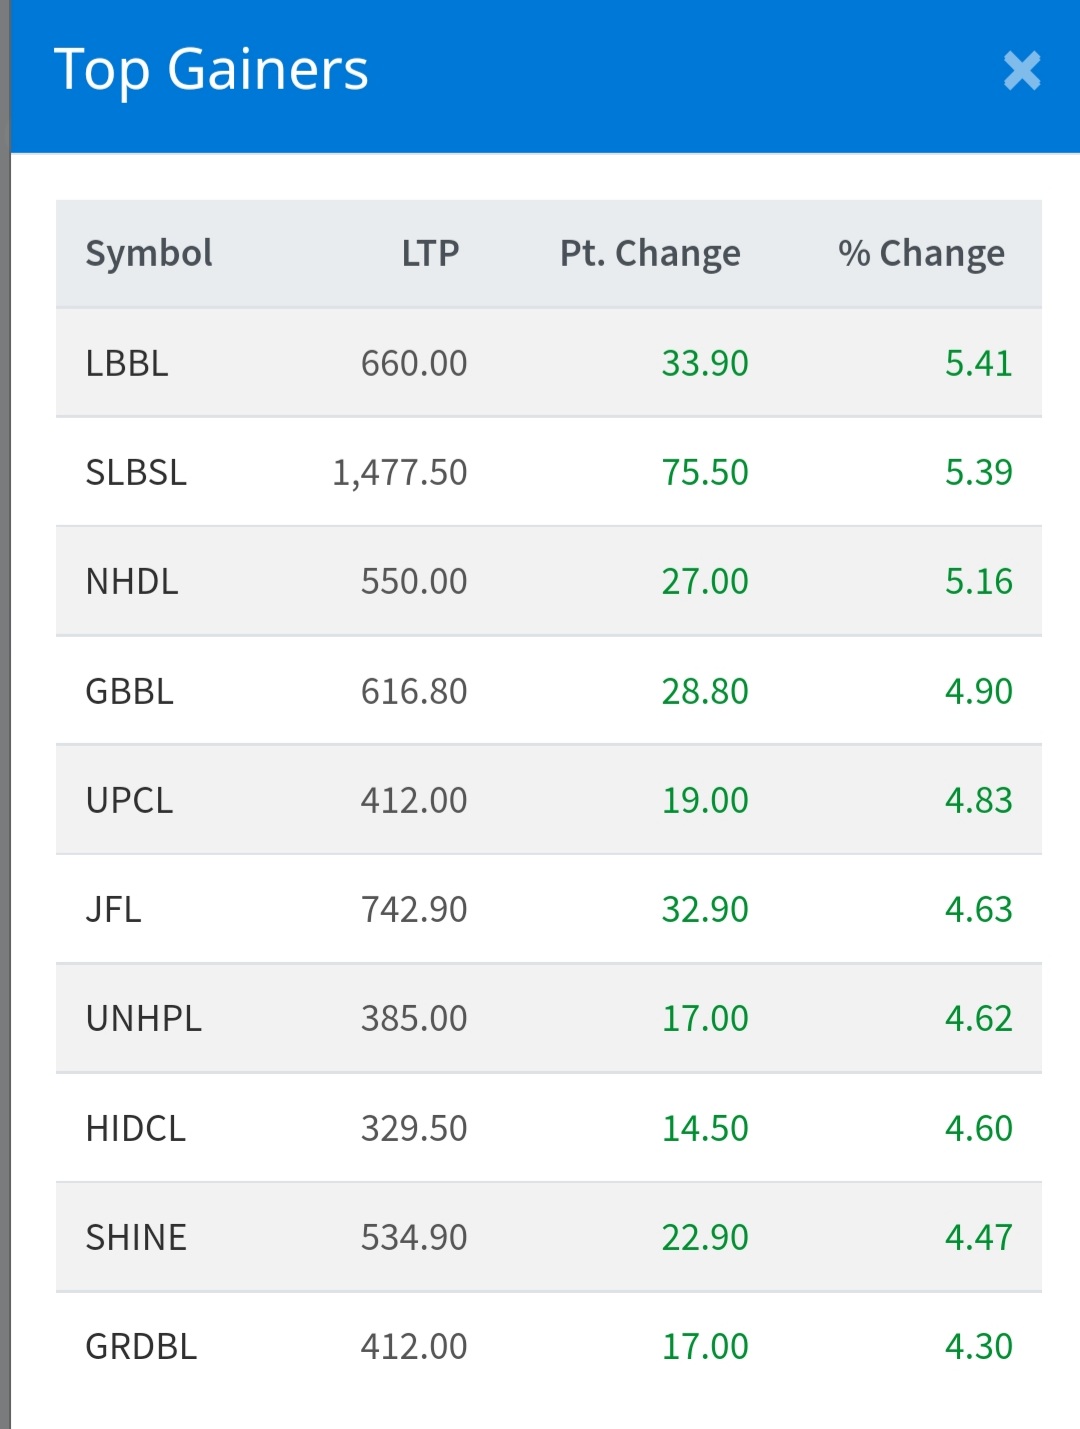1080x1429 pixels.
Task: Select the SHINE symbol
Action: coord(136,1237)
